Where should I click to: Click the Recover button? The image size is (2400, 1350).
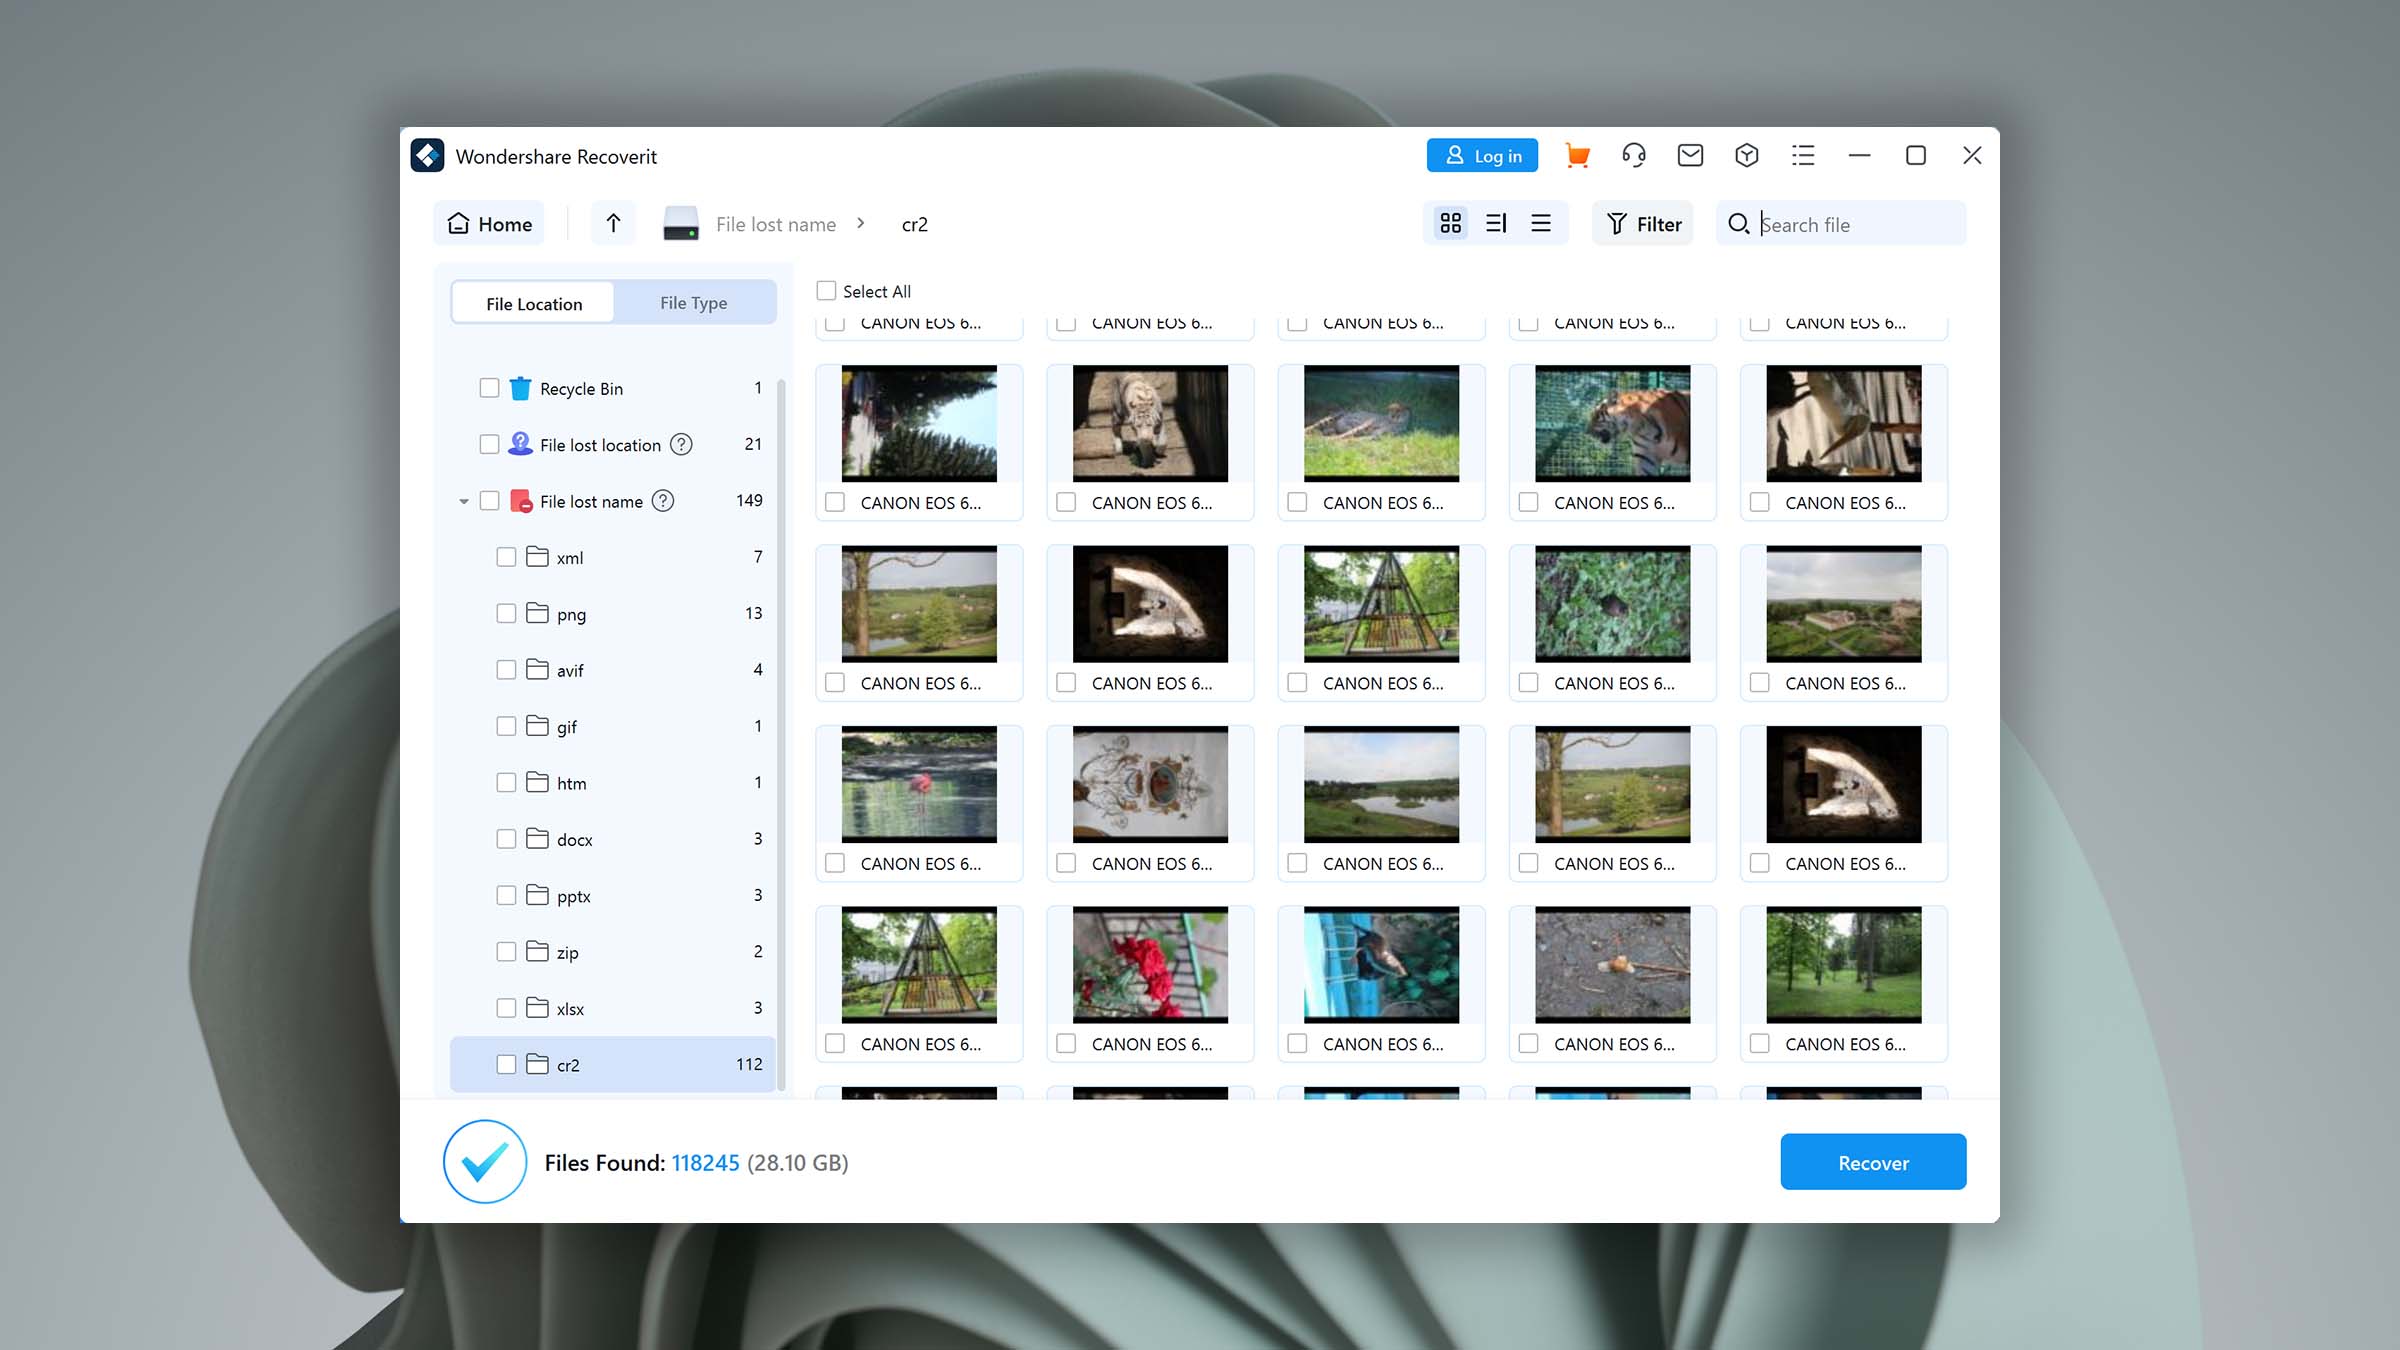(1873, 1162)
